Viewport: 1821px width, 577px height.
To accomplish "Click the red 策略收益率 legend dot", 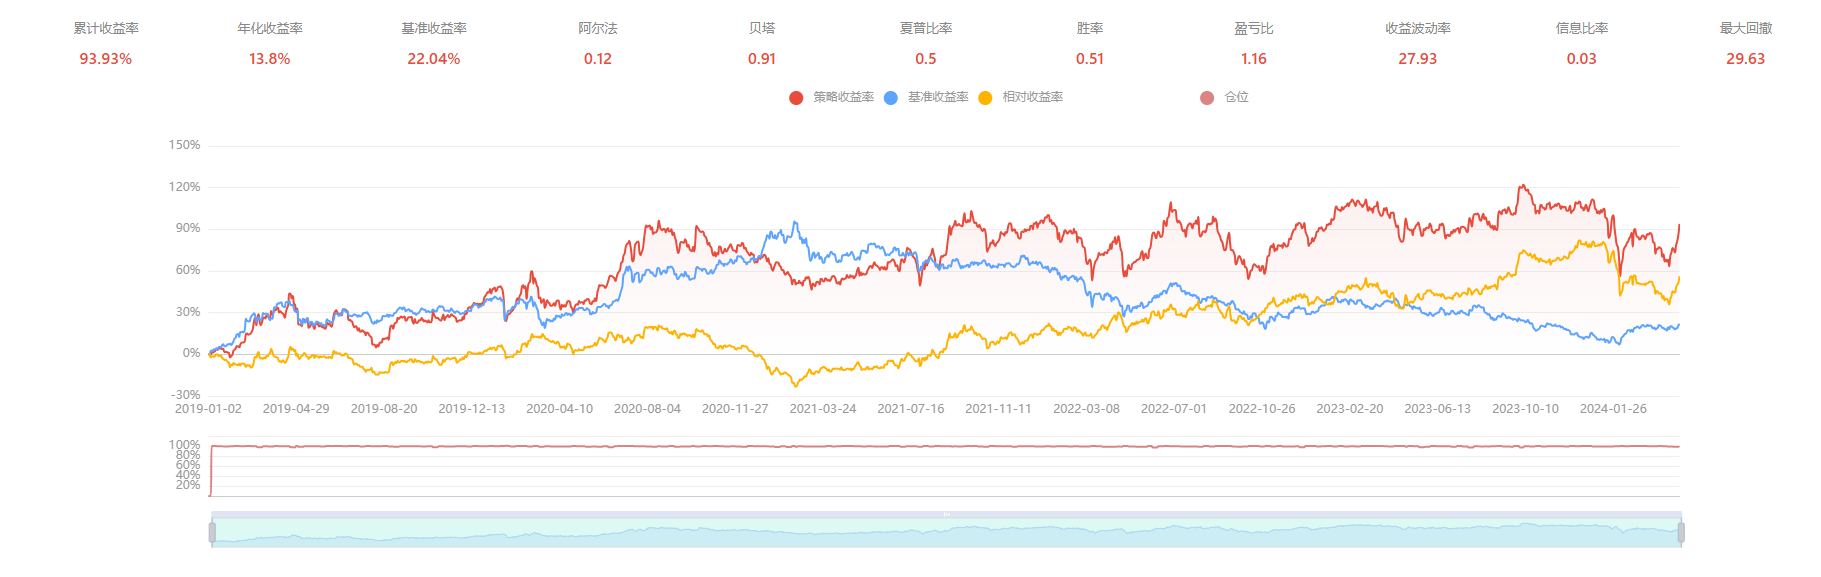I will 796,98.
